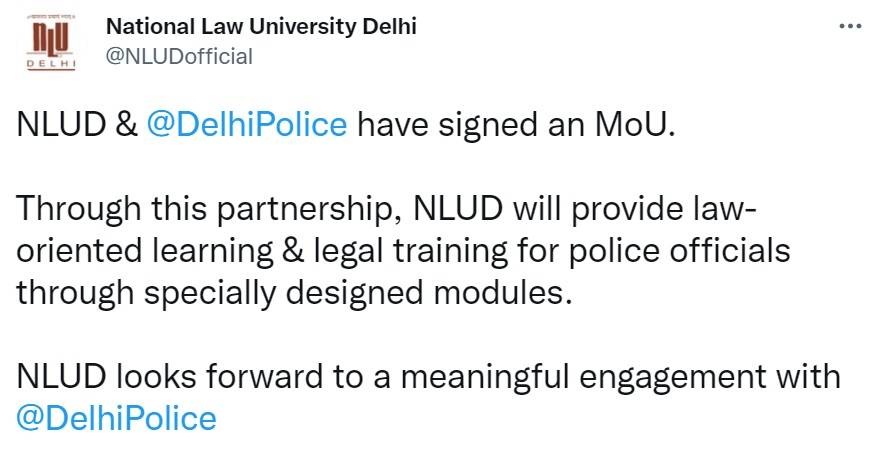Open @DelhiPolice mention in first line
Screen dimensions: 877x451
coord(247,125)
